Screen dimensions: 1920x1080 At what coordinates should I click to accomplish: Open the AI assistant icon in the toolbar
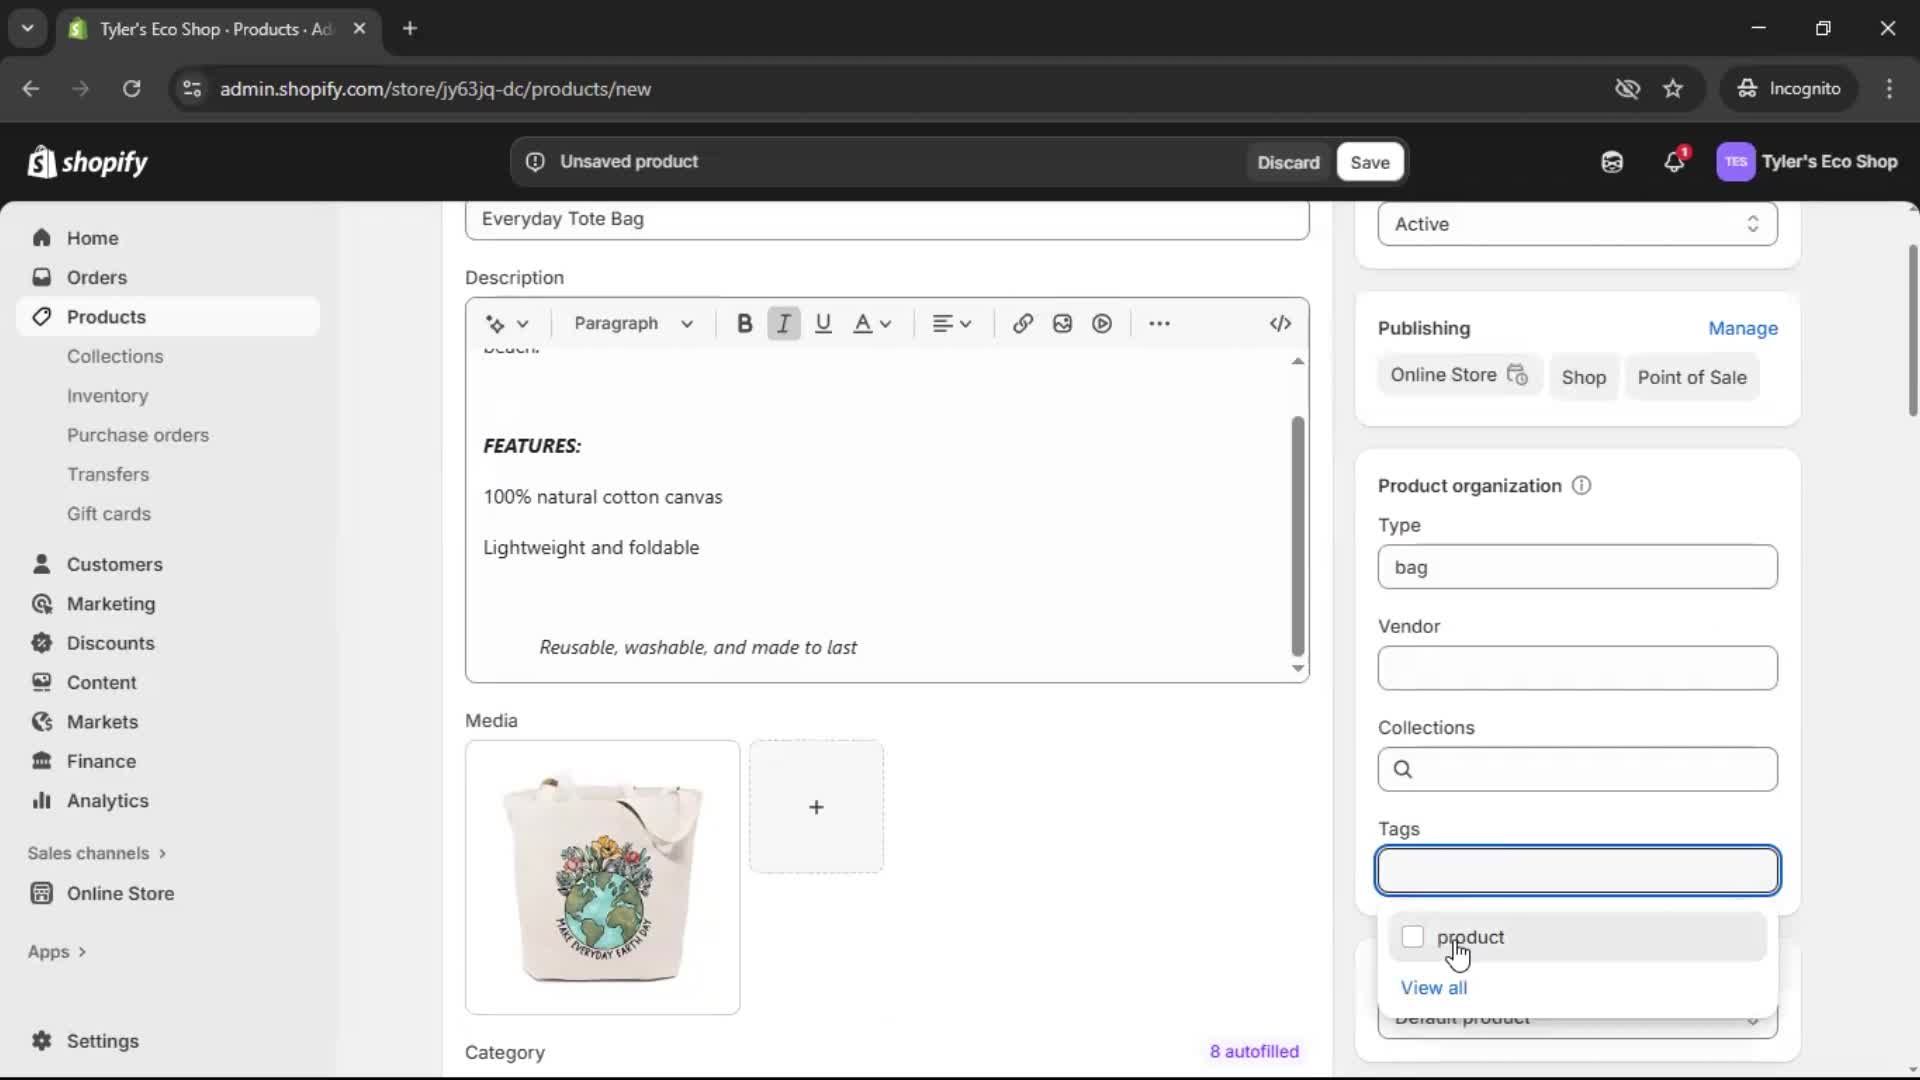(1612, 161)
